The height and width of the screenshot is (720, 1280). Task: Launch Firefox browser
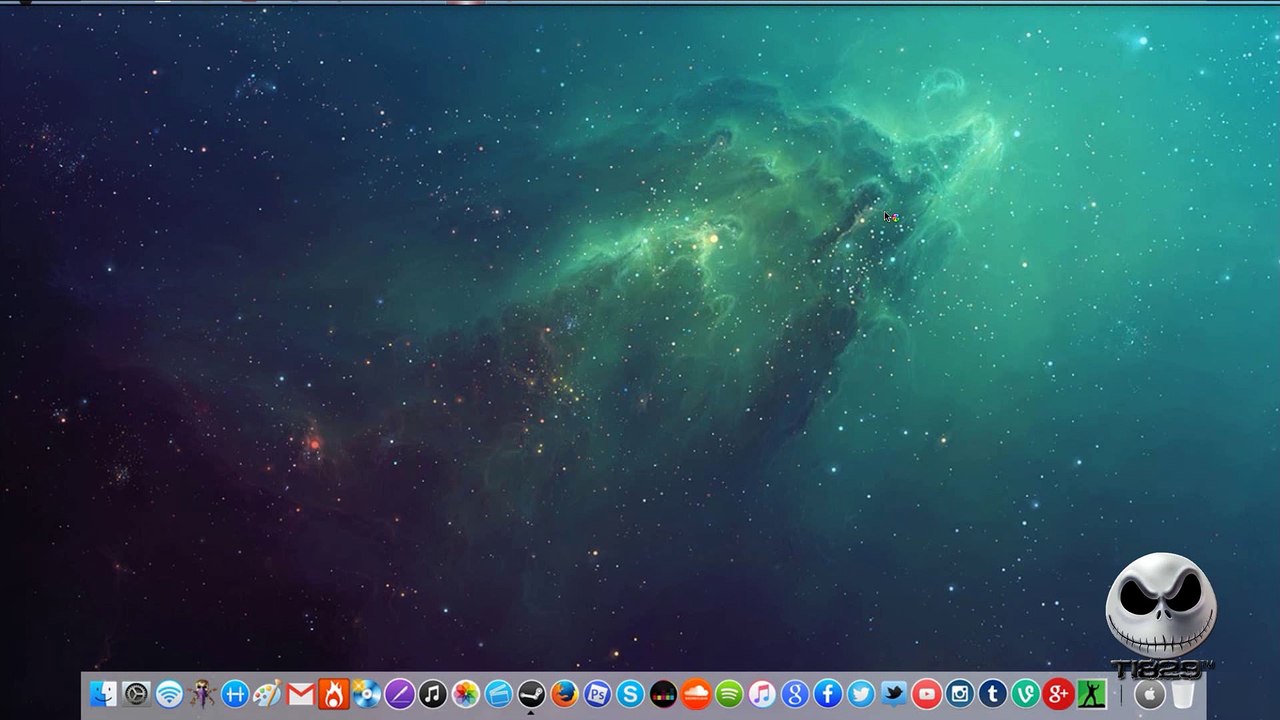tap(564, 693)
